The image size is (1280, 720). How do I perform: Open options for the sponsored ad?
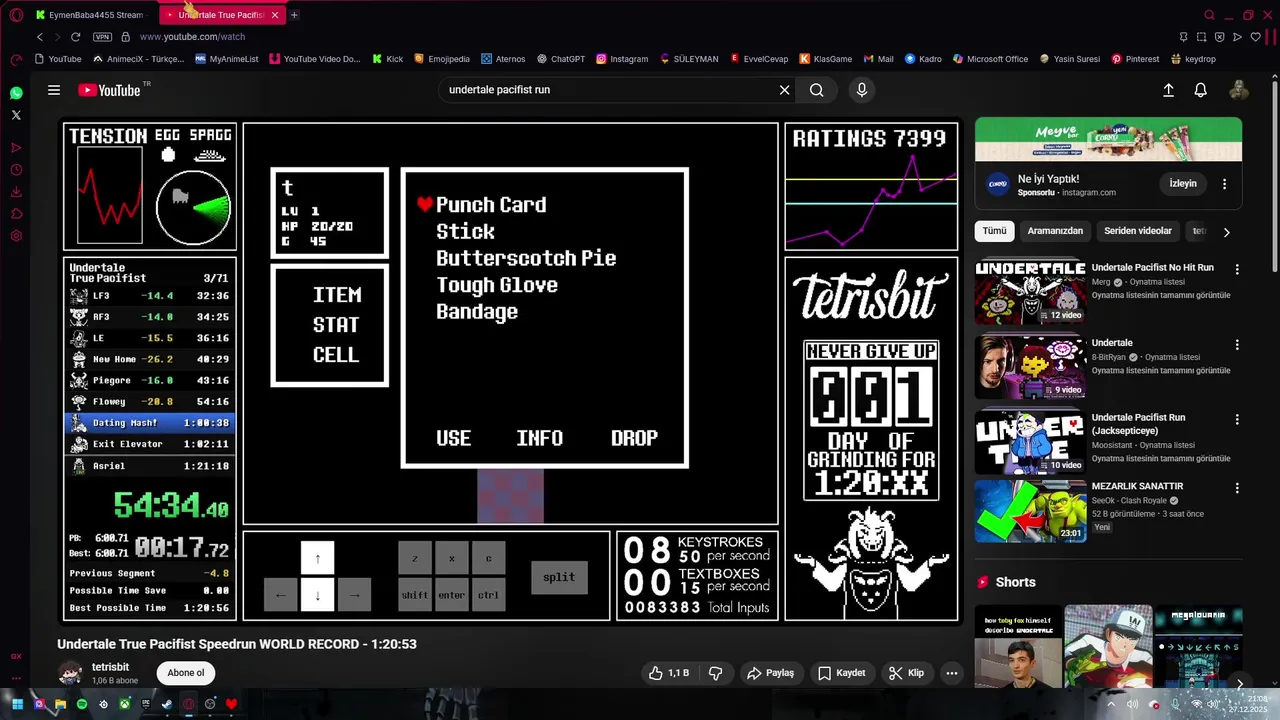[1225, 184]
